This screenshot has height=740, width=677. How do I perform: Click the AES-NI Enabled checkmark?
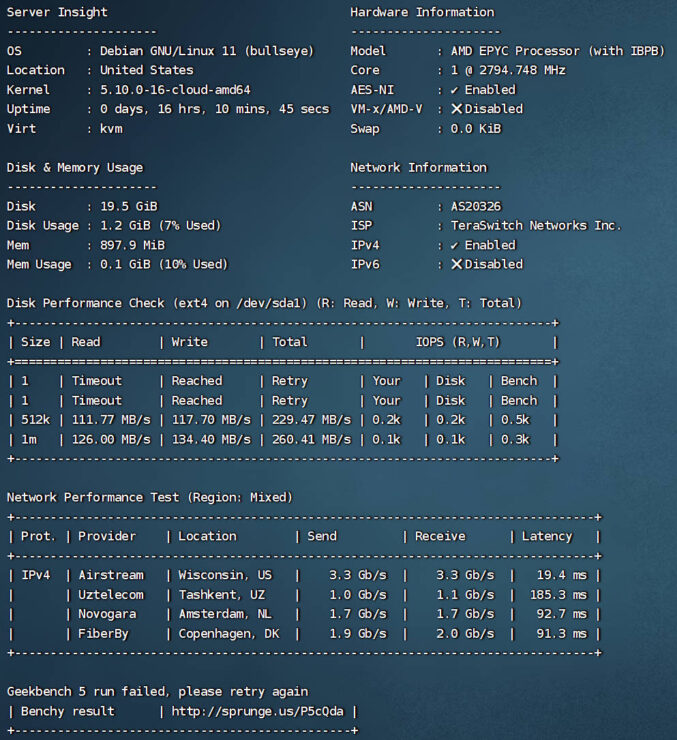(x=455, y=90)
